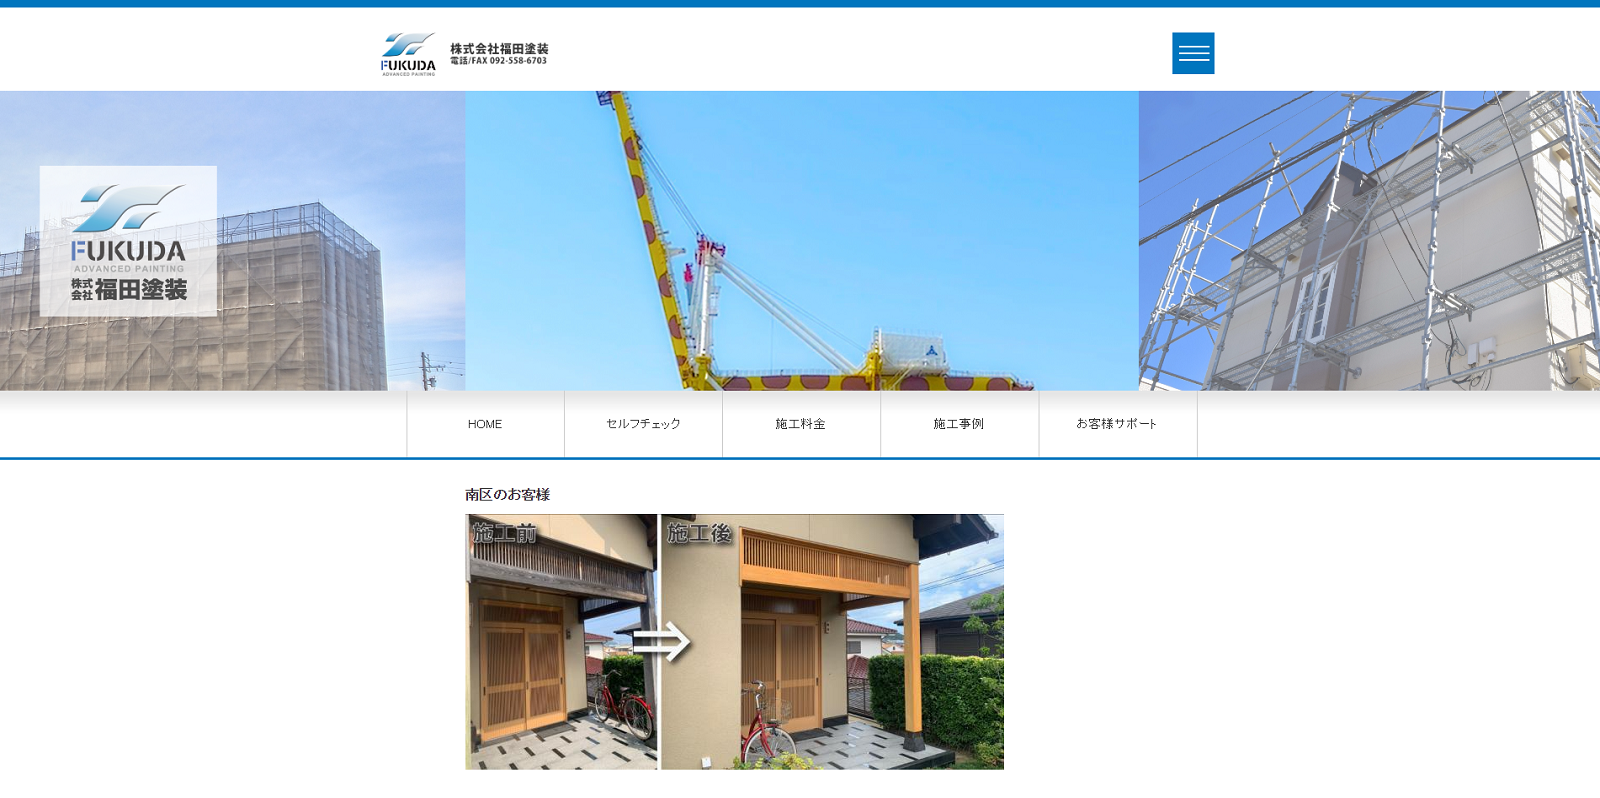Open the セルフチェック menu item
Screen dimensions: 1600x798
[x=643, y=424]
